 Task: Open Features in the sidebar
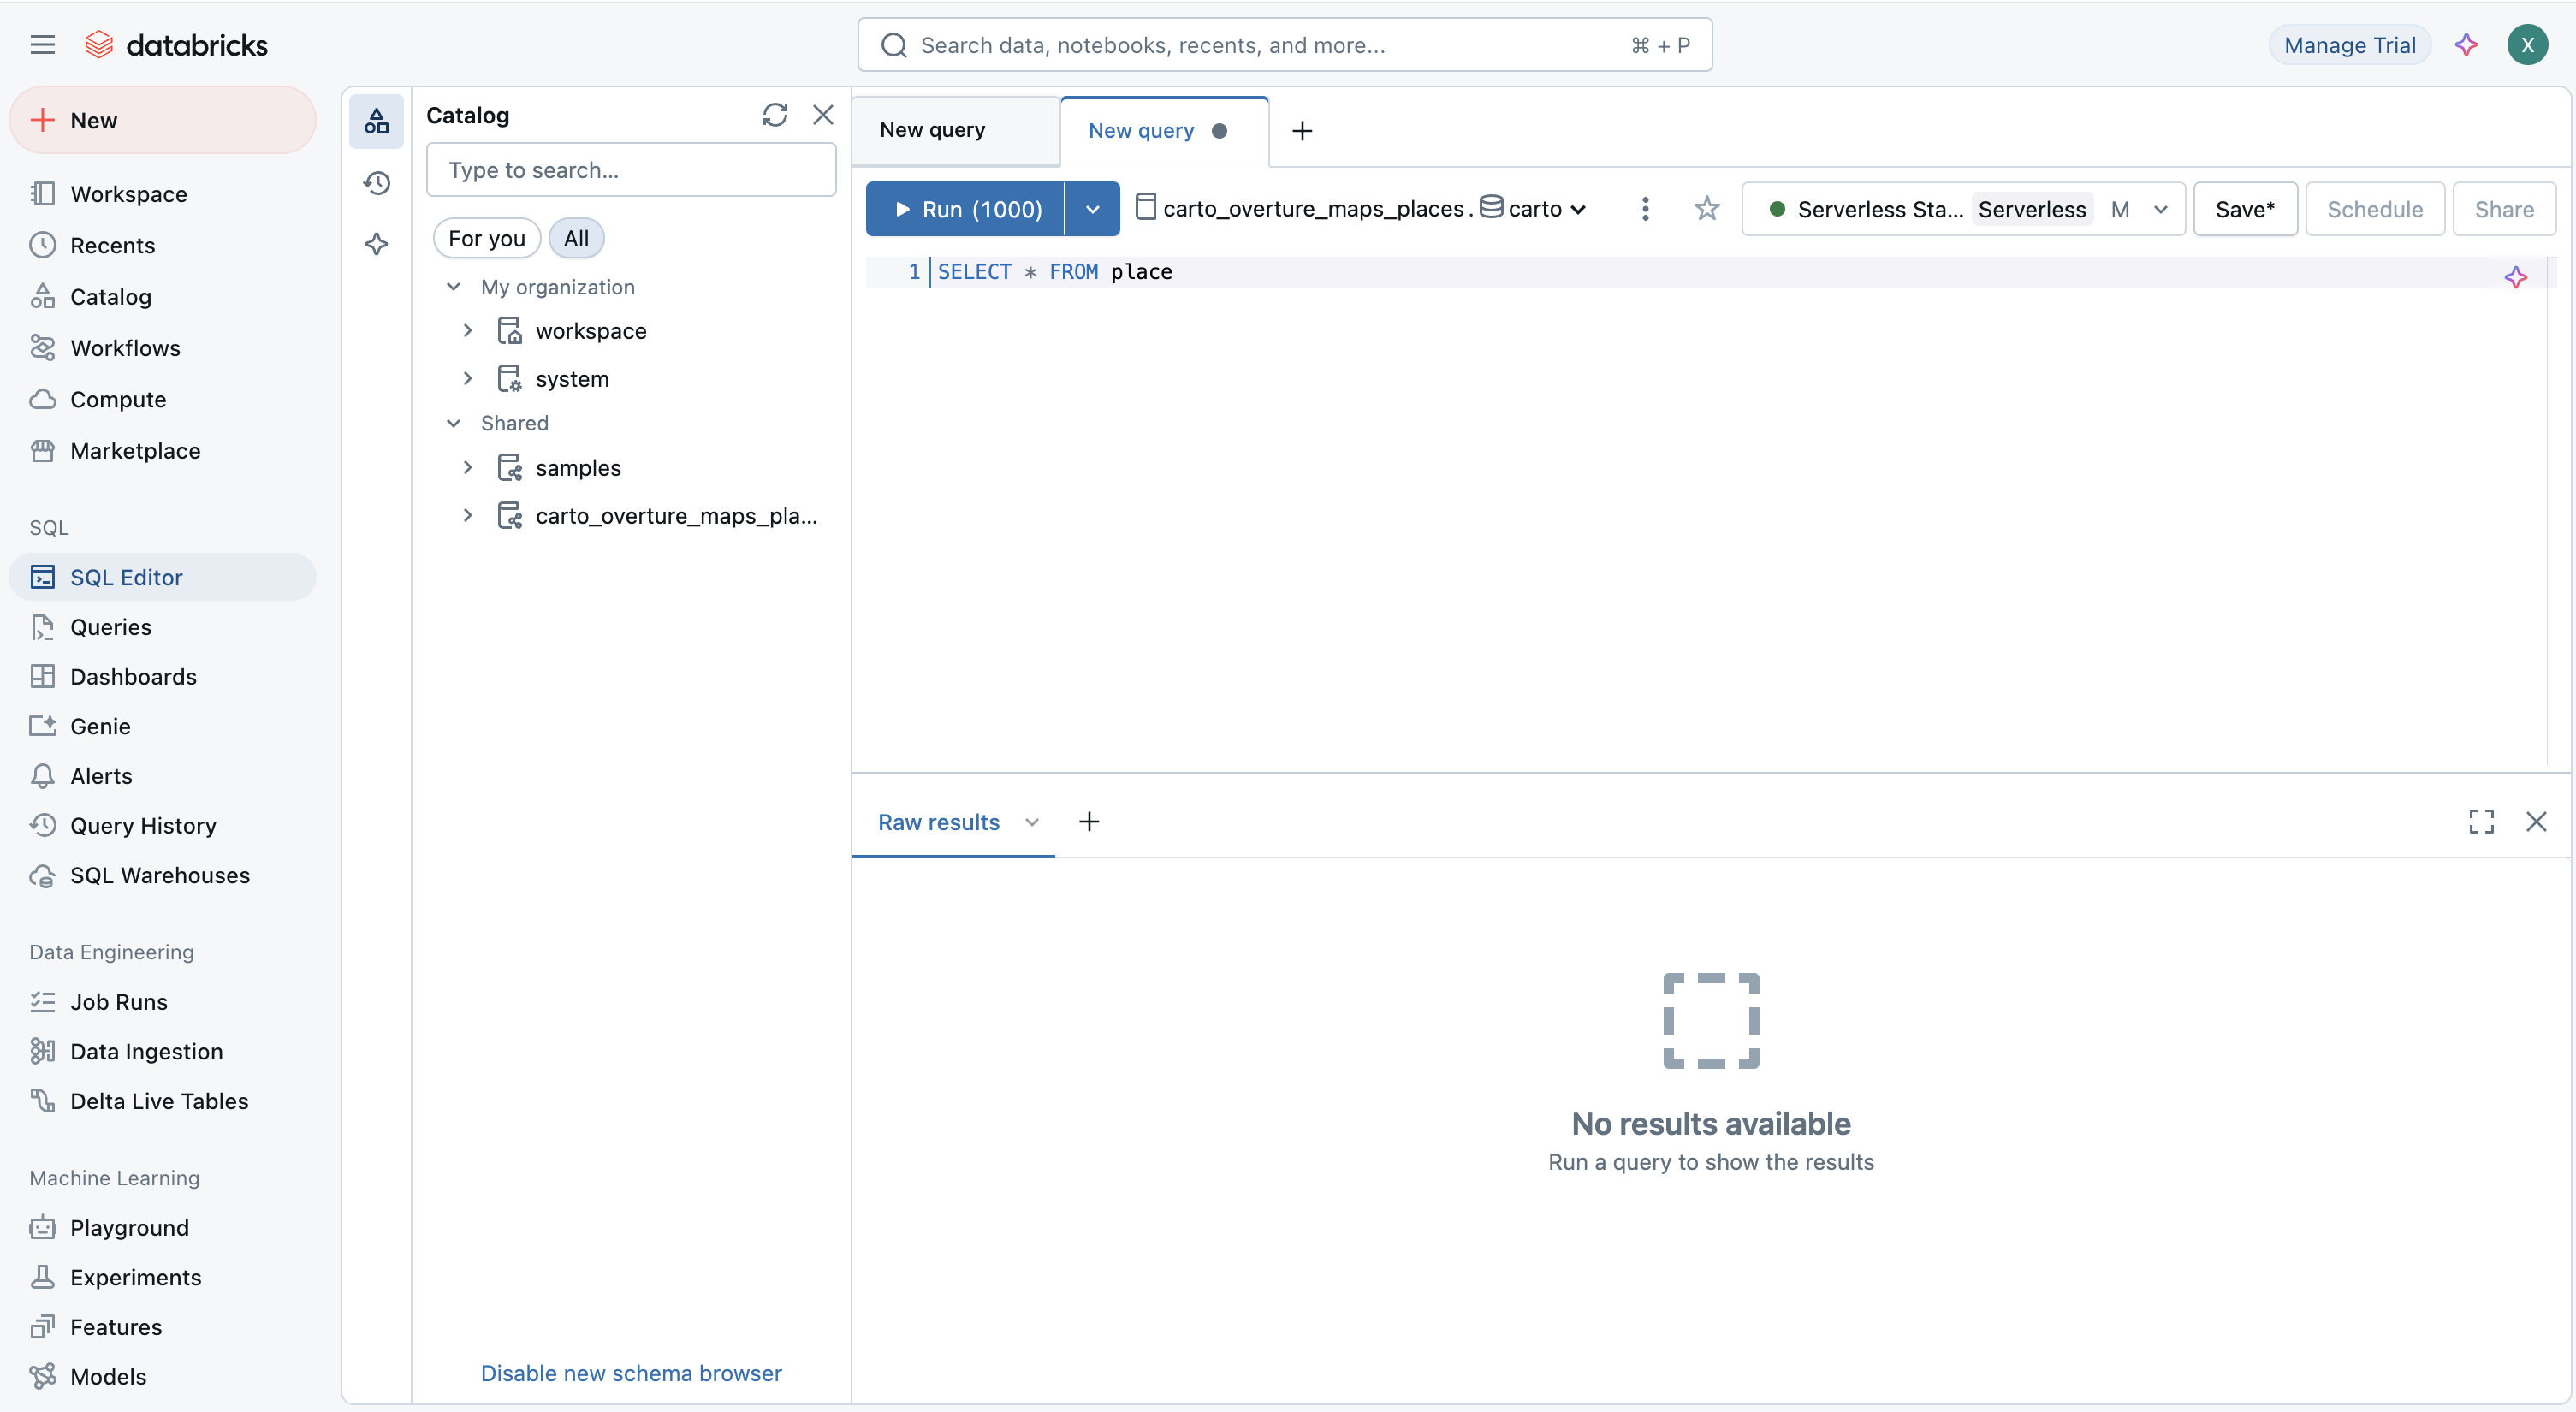(x=162, y=1328)
